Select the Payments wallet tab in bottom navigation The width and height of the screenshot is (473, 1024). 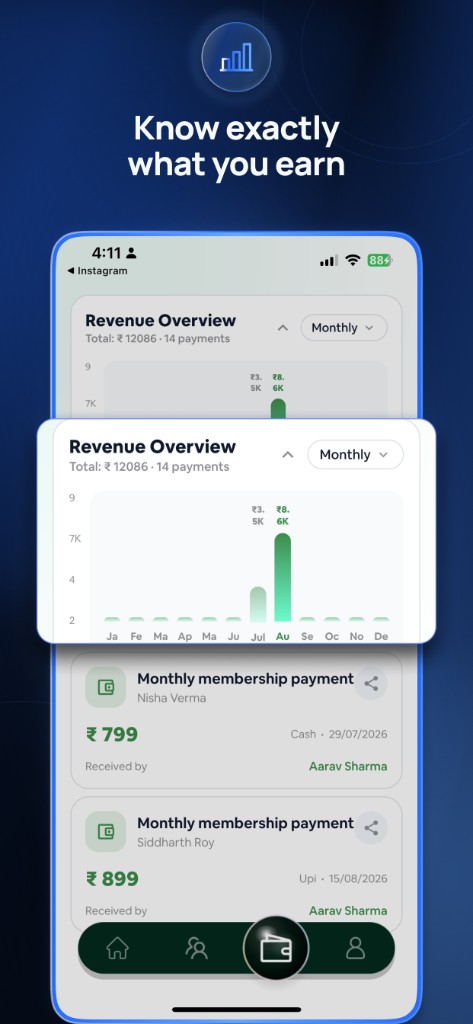click(276, 948)
